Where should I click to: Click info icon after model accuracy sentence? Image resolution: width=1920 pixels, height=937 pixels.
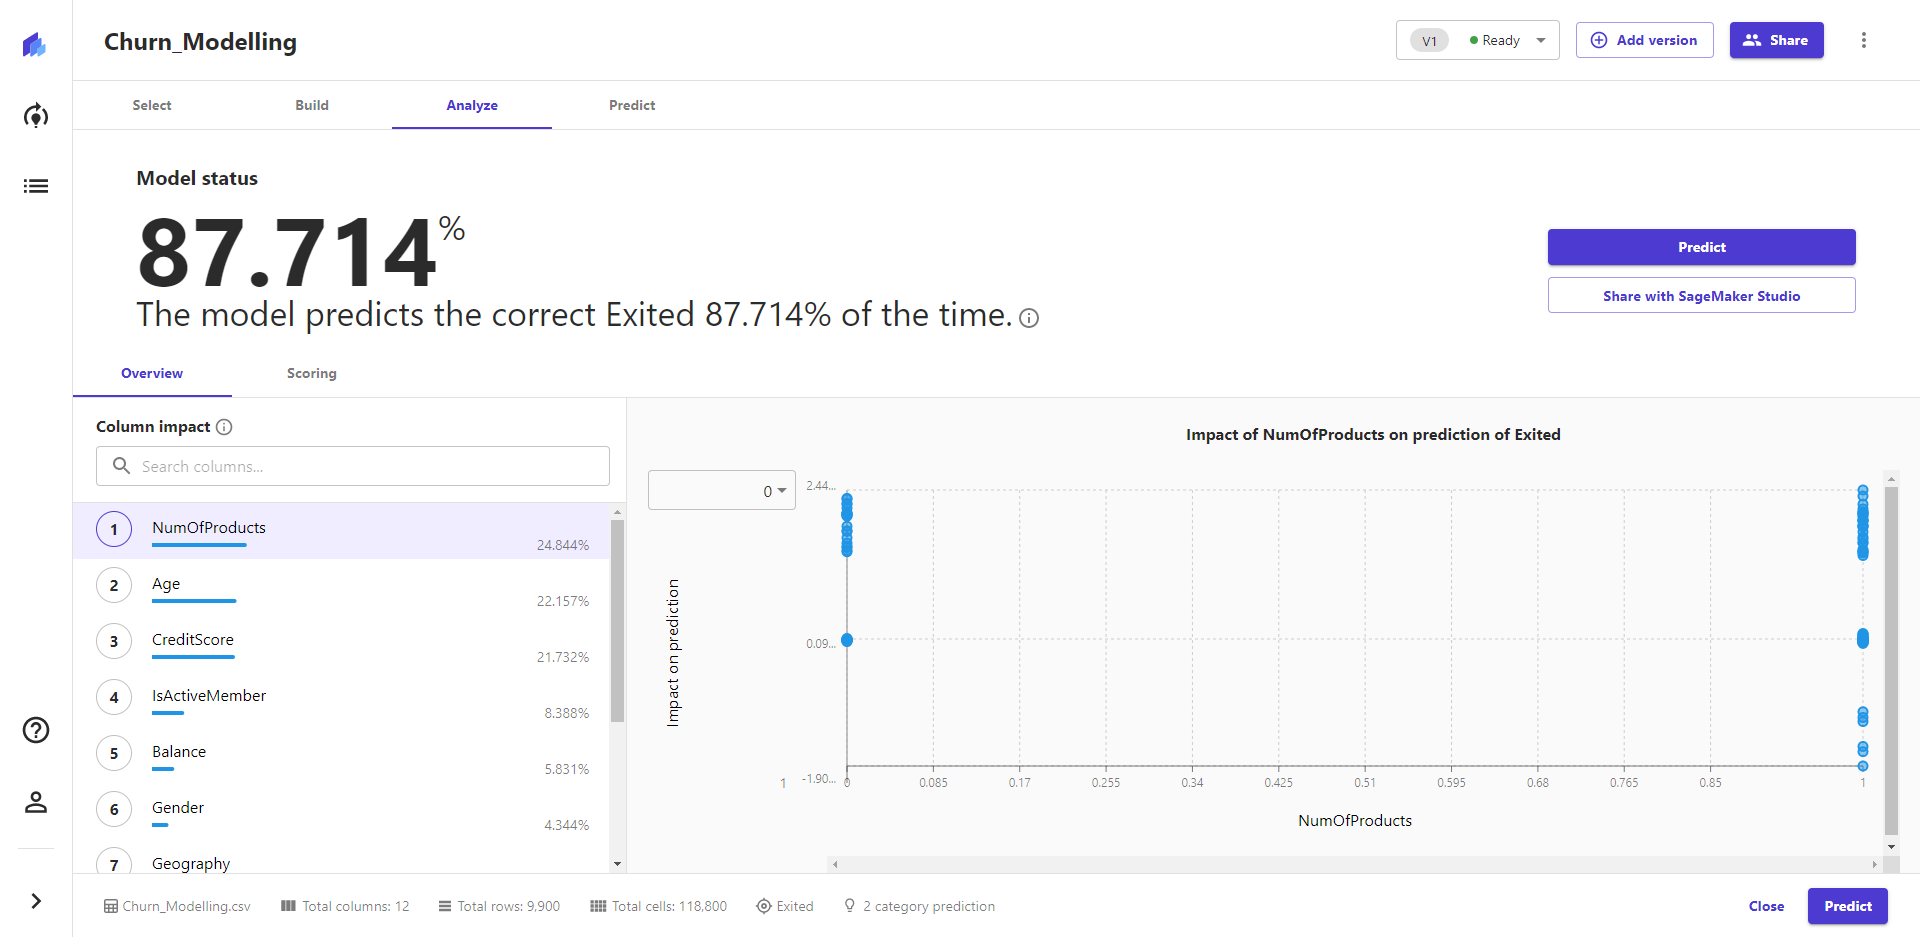pyautogui.click(x=1028, y=318)
